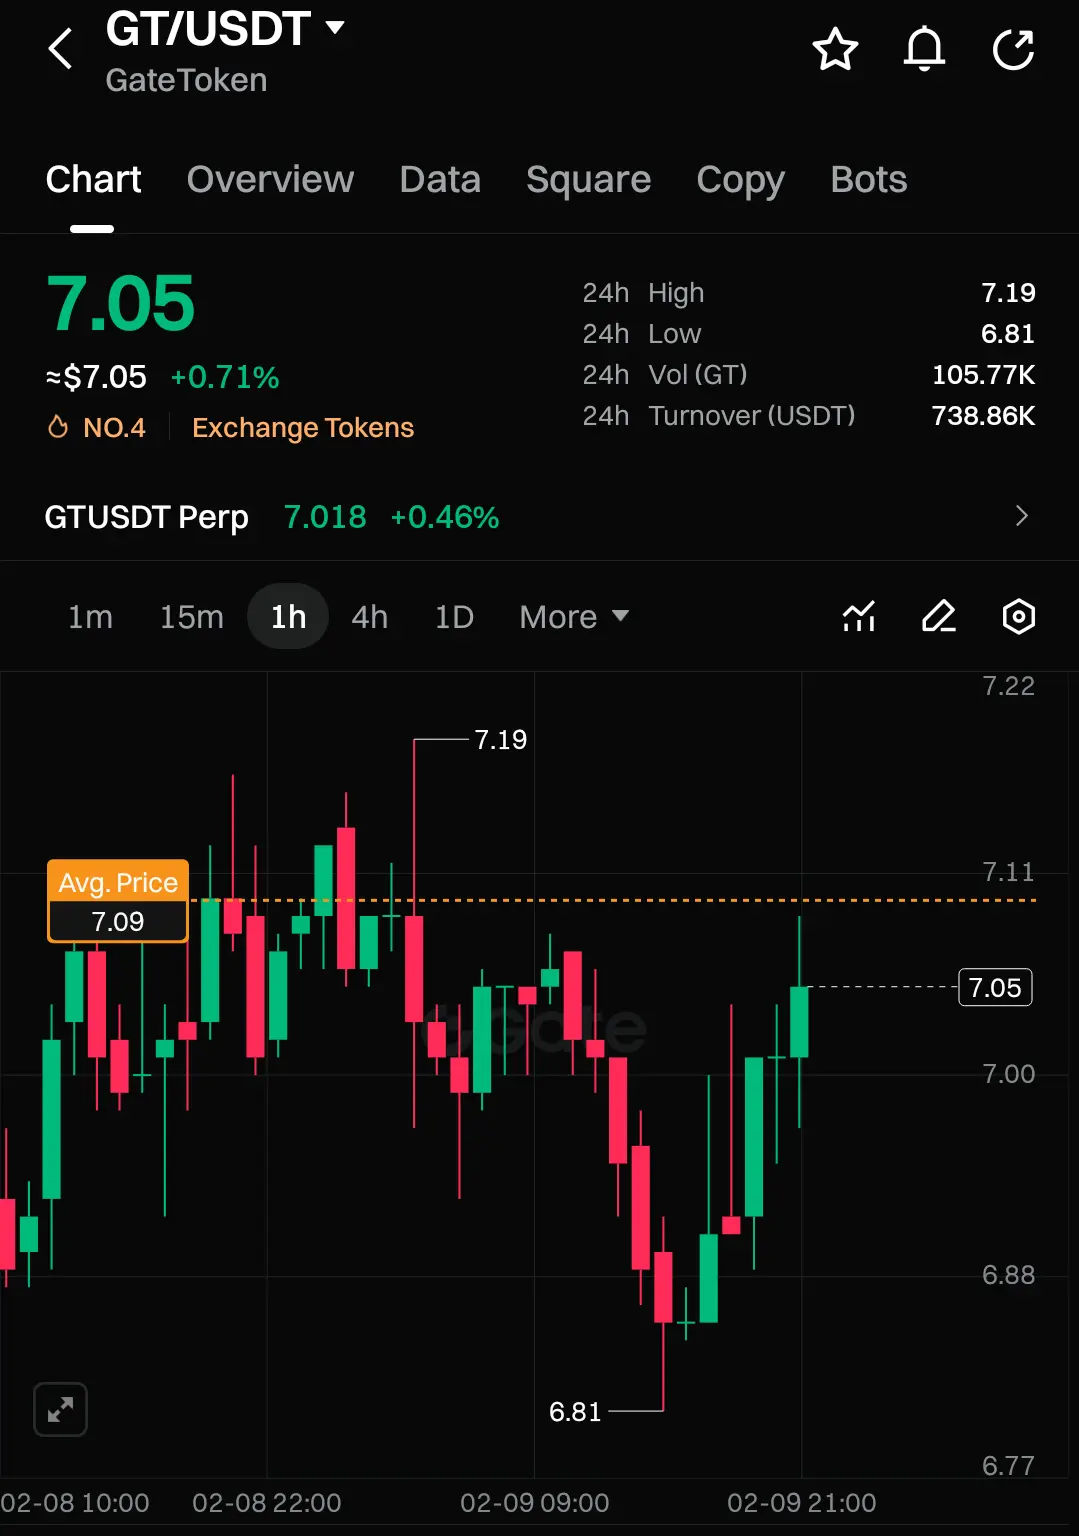1079x1536 pixels.
Task: Add GT/USDT to favorites with star
Action: pyautogui.click(x=835, y=49)
